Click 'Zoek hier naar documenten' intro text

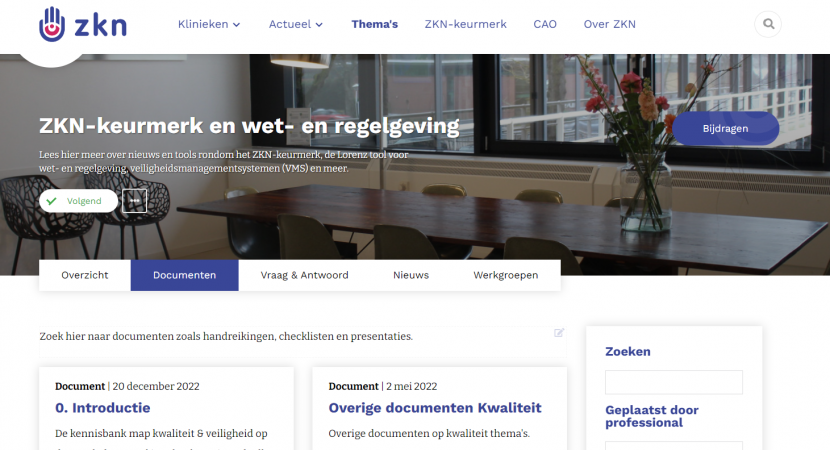click(226, 336)
